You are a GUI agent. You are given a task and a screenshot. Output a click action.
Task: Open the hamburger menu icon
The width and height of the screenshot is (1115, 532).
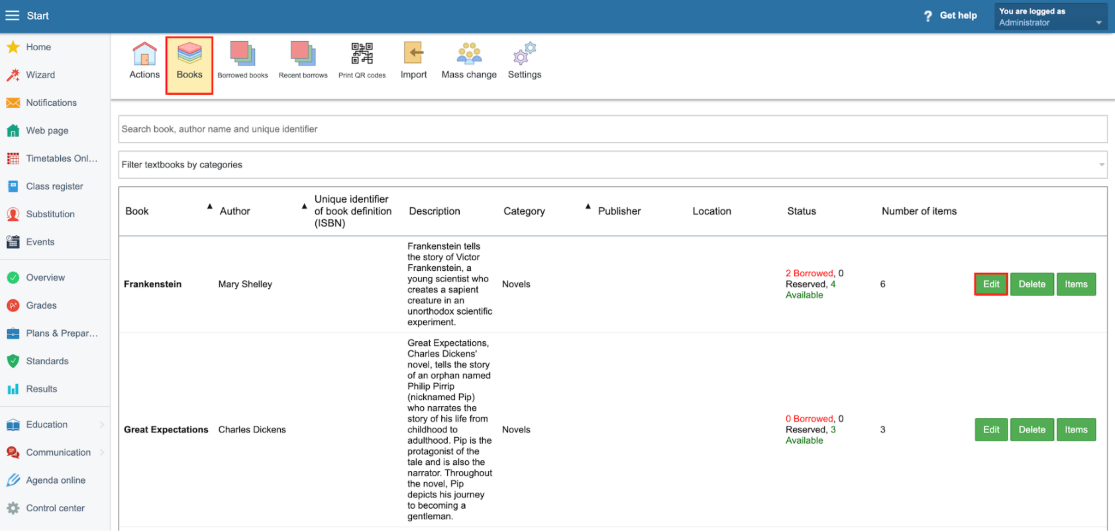click(x=13, y=16)
